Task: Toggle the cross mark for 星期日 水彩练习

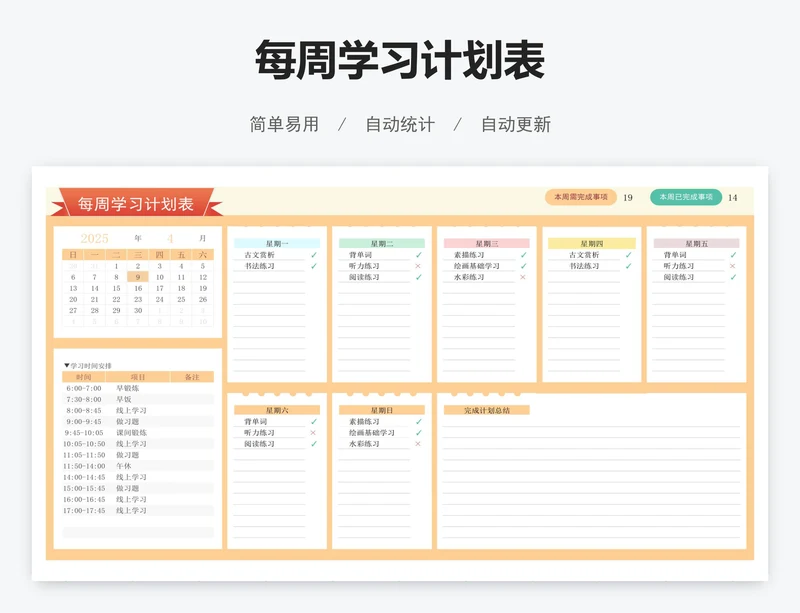Action: (x=418, y=444)
